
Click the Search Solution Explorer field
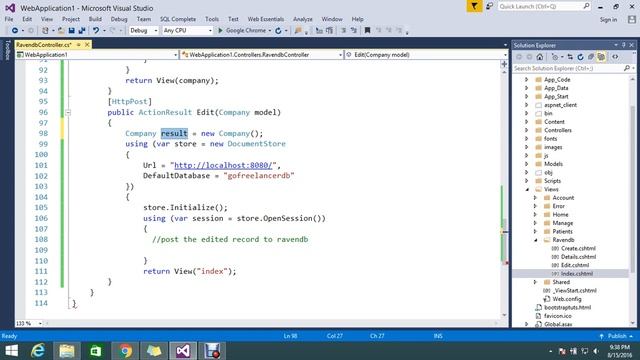coord(568,68)
